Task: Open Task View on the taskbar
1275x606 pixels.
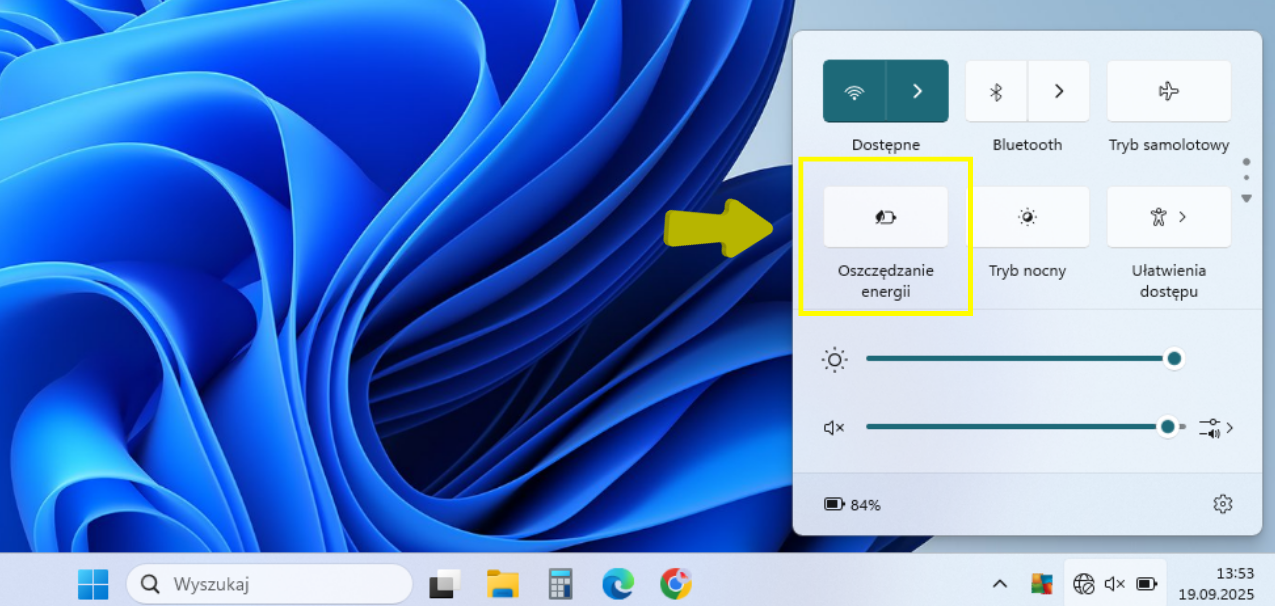Action: (x=445, y=583)
